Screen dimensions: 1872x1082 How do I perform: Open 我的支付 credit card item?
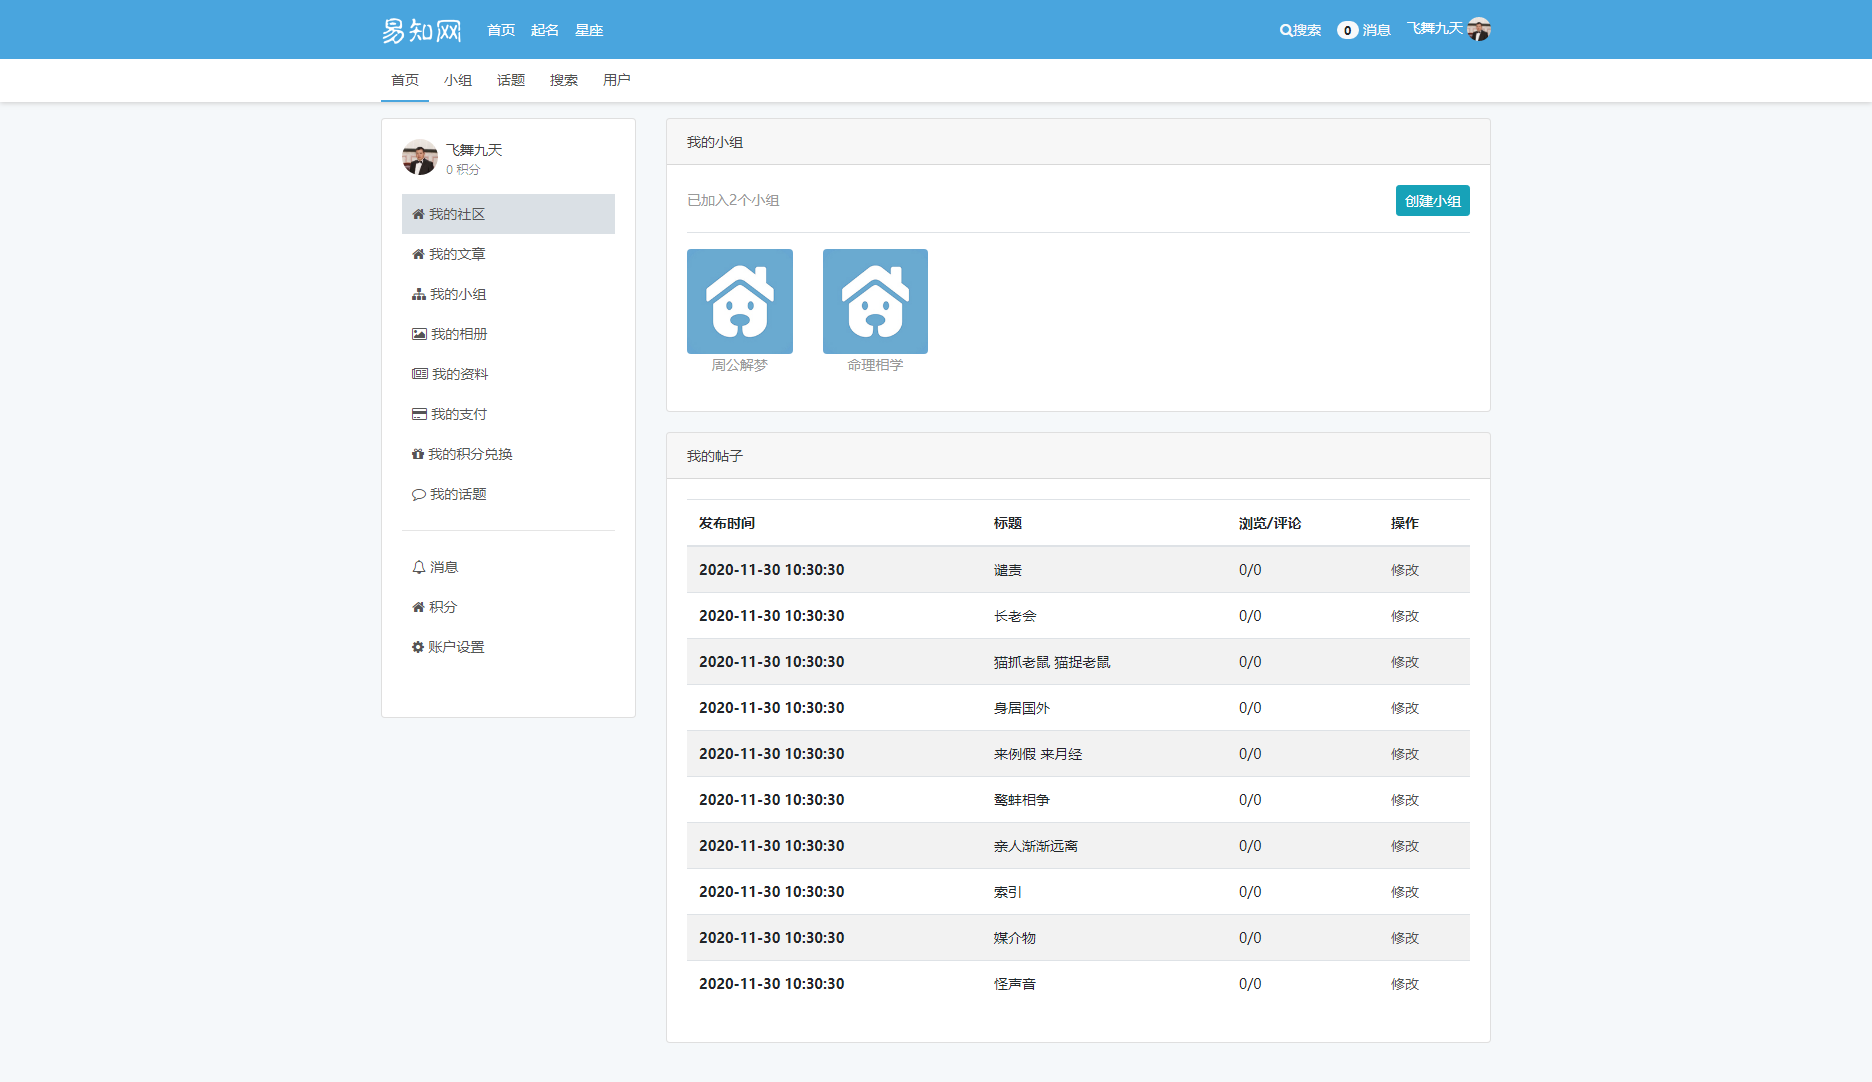[x=449, y=414]
